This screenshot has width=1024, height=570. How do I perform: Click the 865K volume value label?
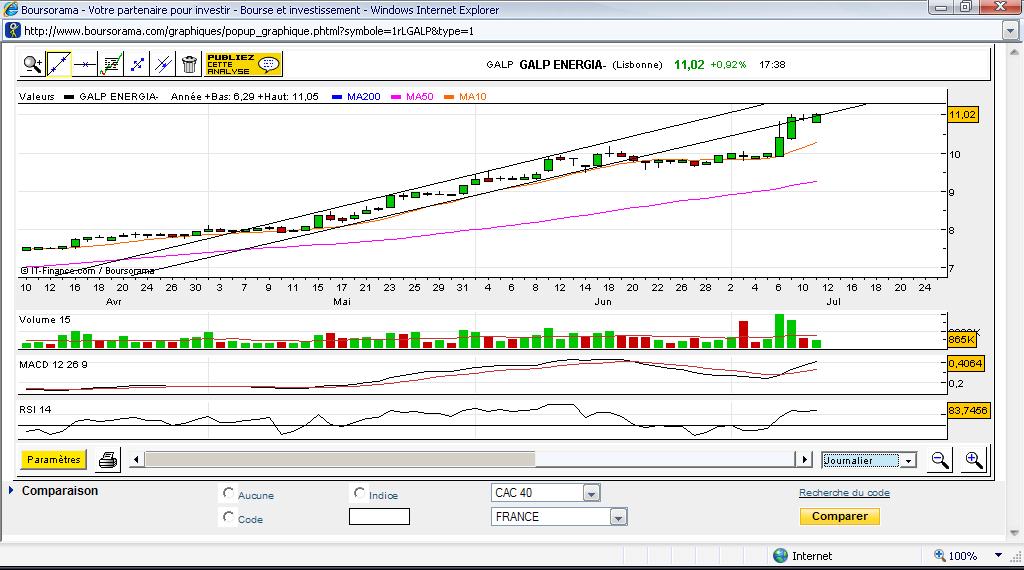click(x=961, y=340)
